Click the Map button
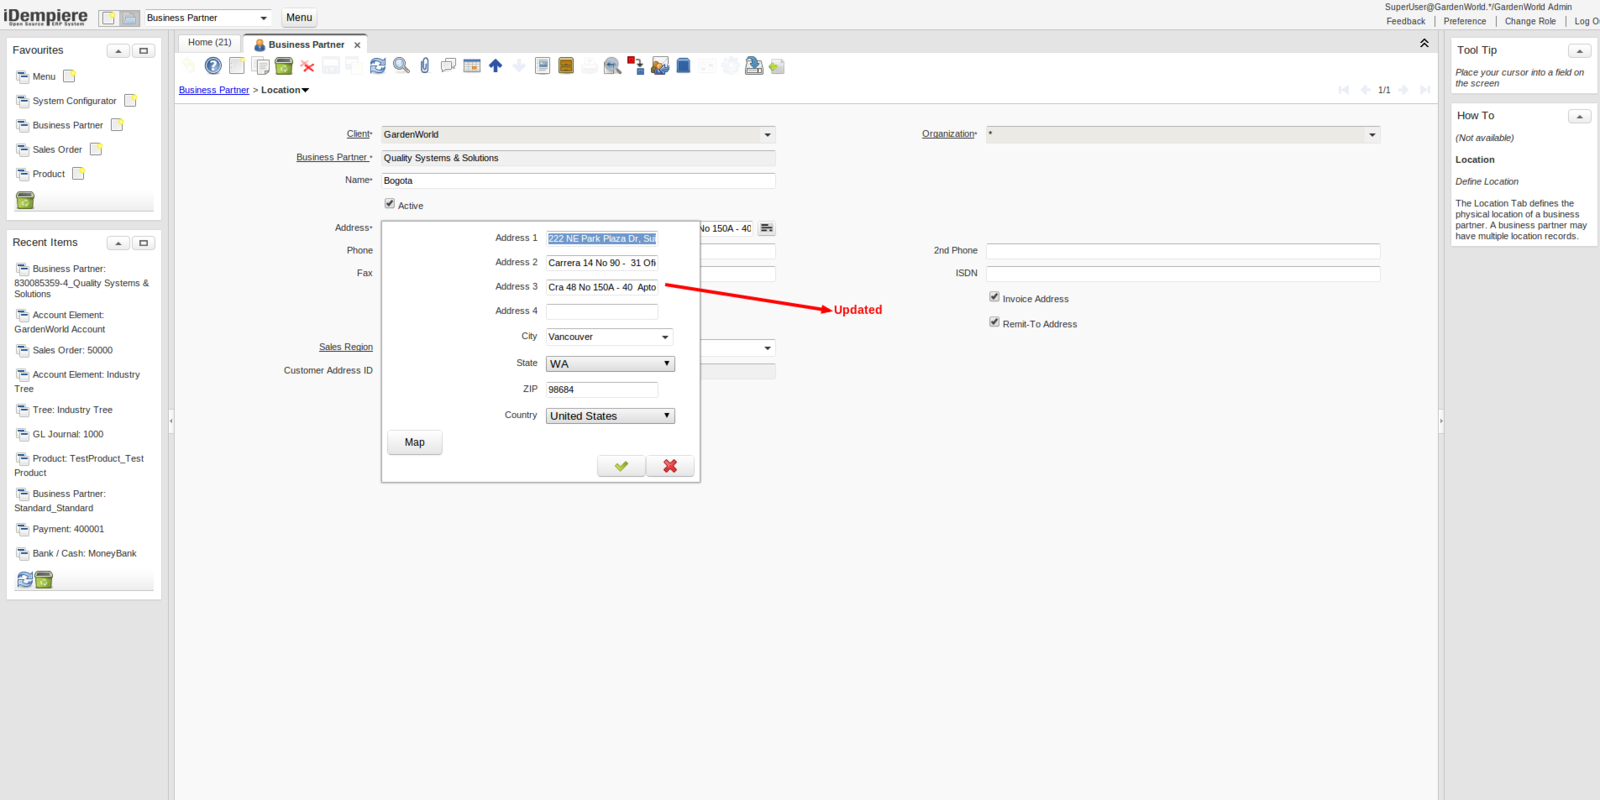This screenshot has width=1600, height=800. click(414, 442)
